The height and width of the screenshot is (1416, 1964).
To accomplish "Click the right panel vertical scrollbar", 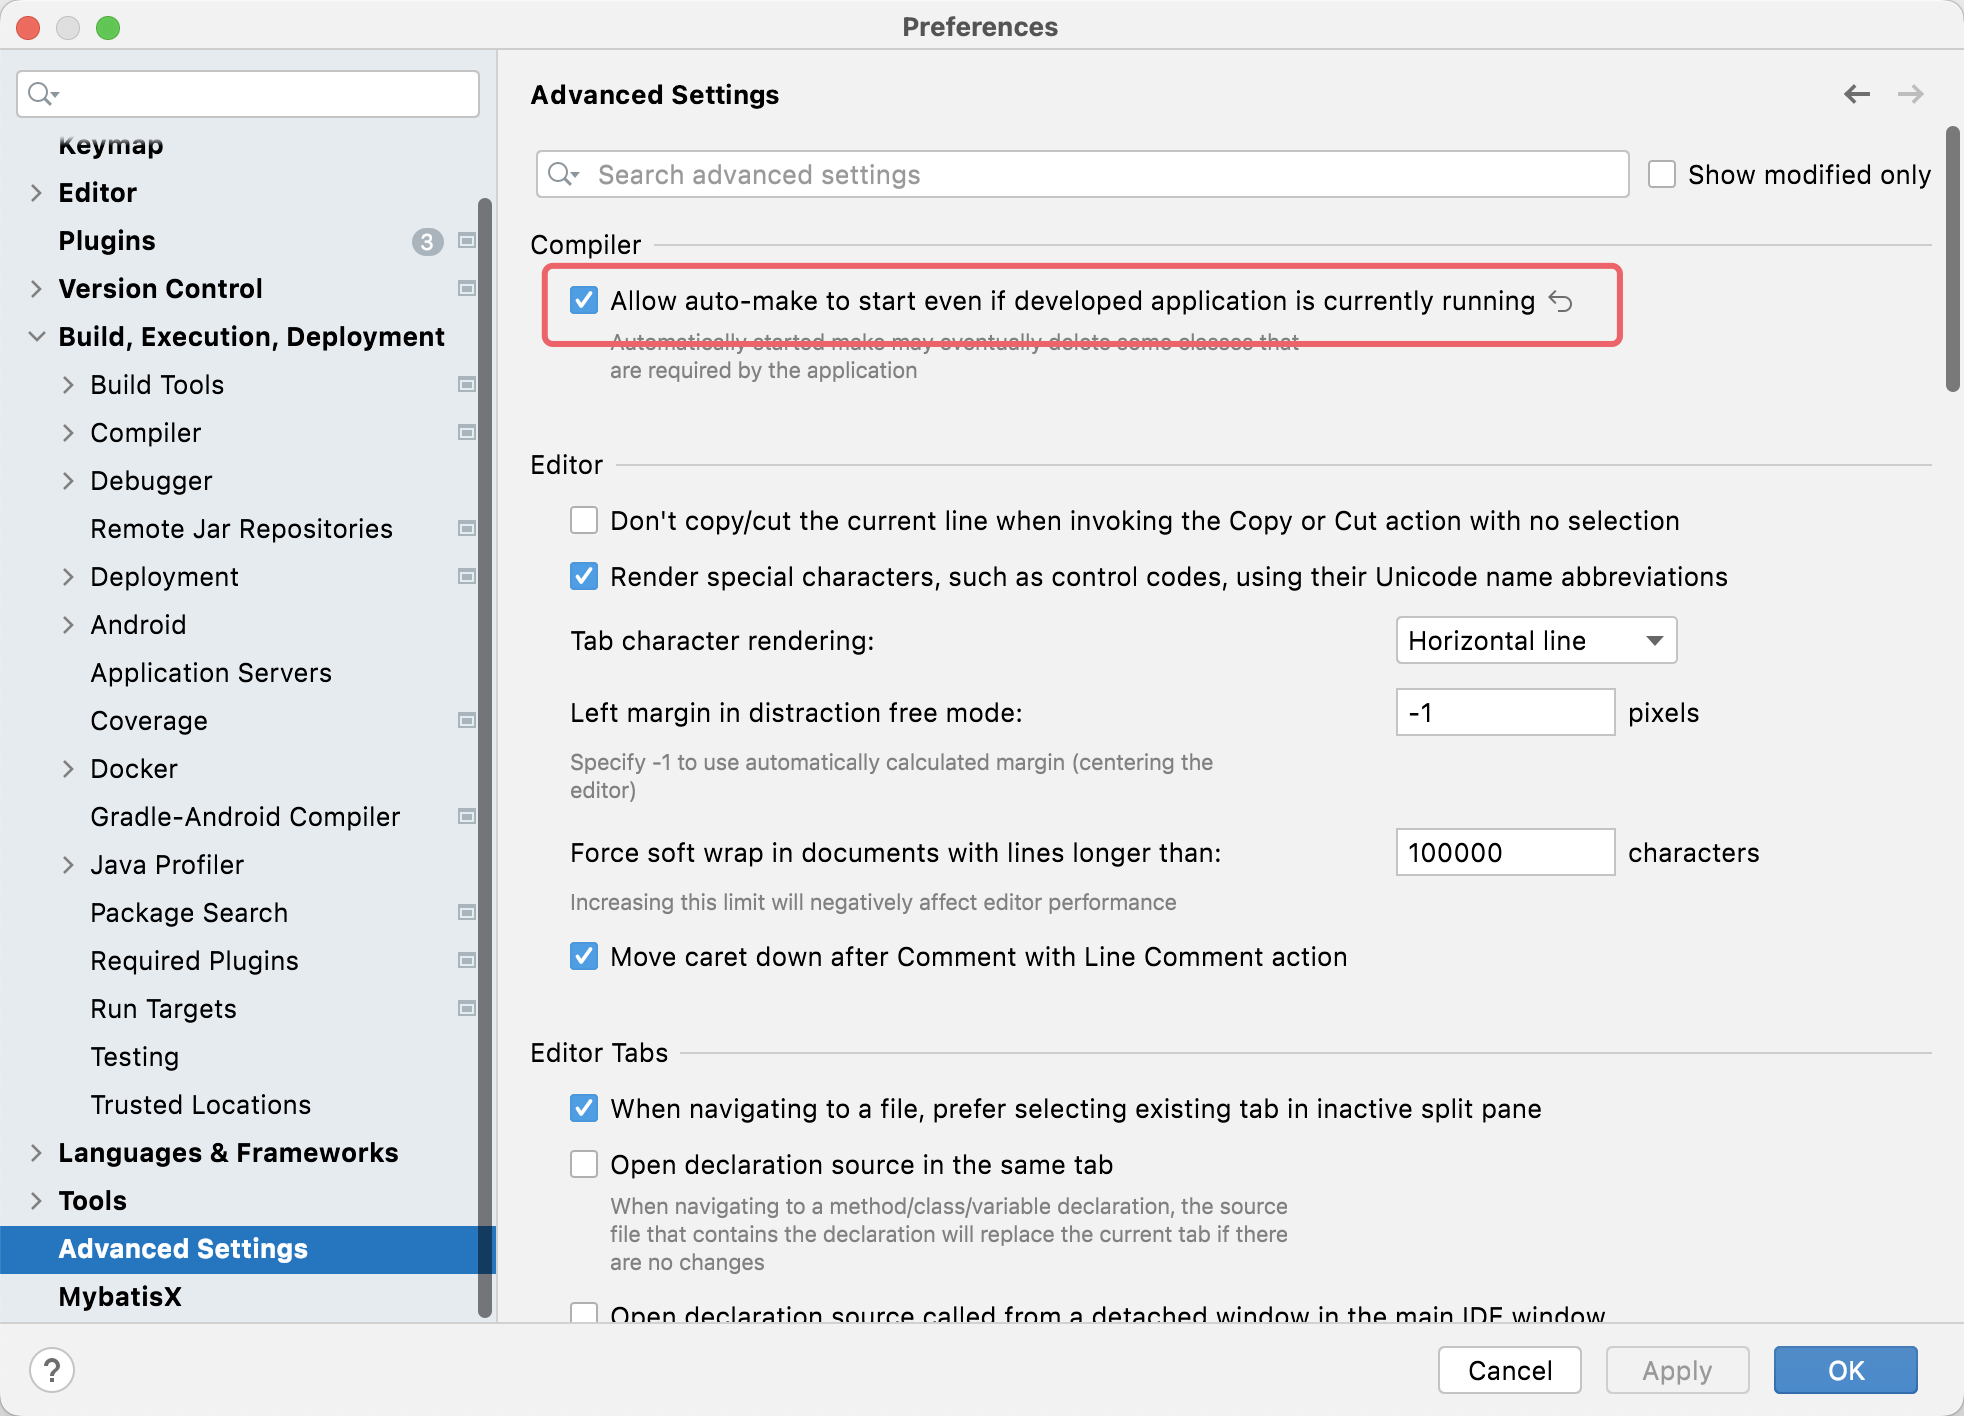I will click(x=1952, y=260).
